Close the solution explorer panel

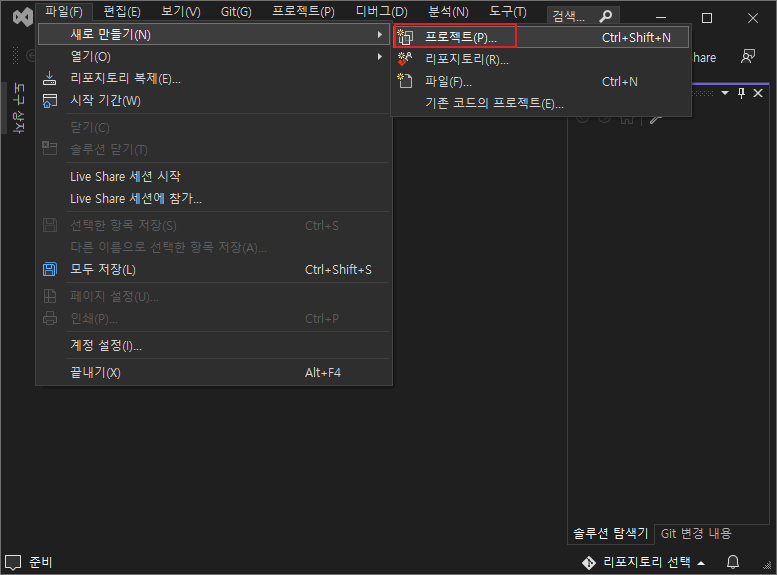tap(758, 93)
